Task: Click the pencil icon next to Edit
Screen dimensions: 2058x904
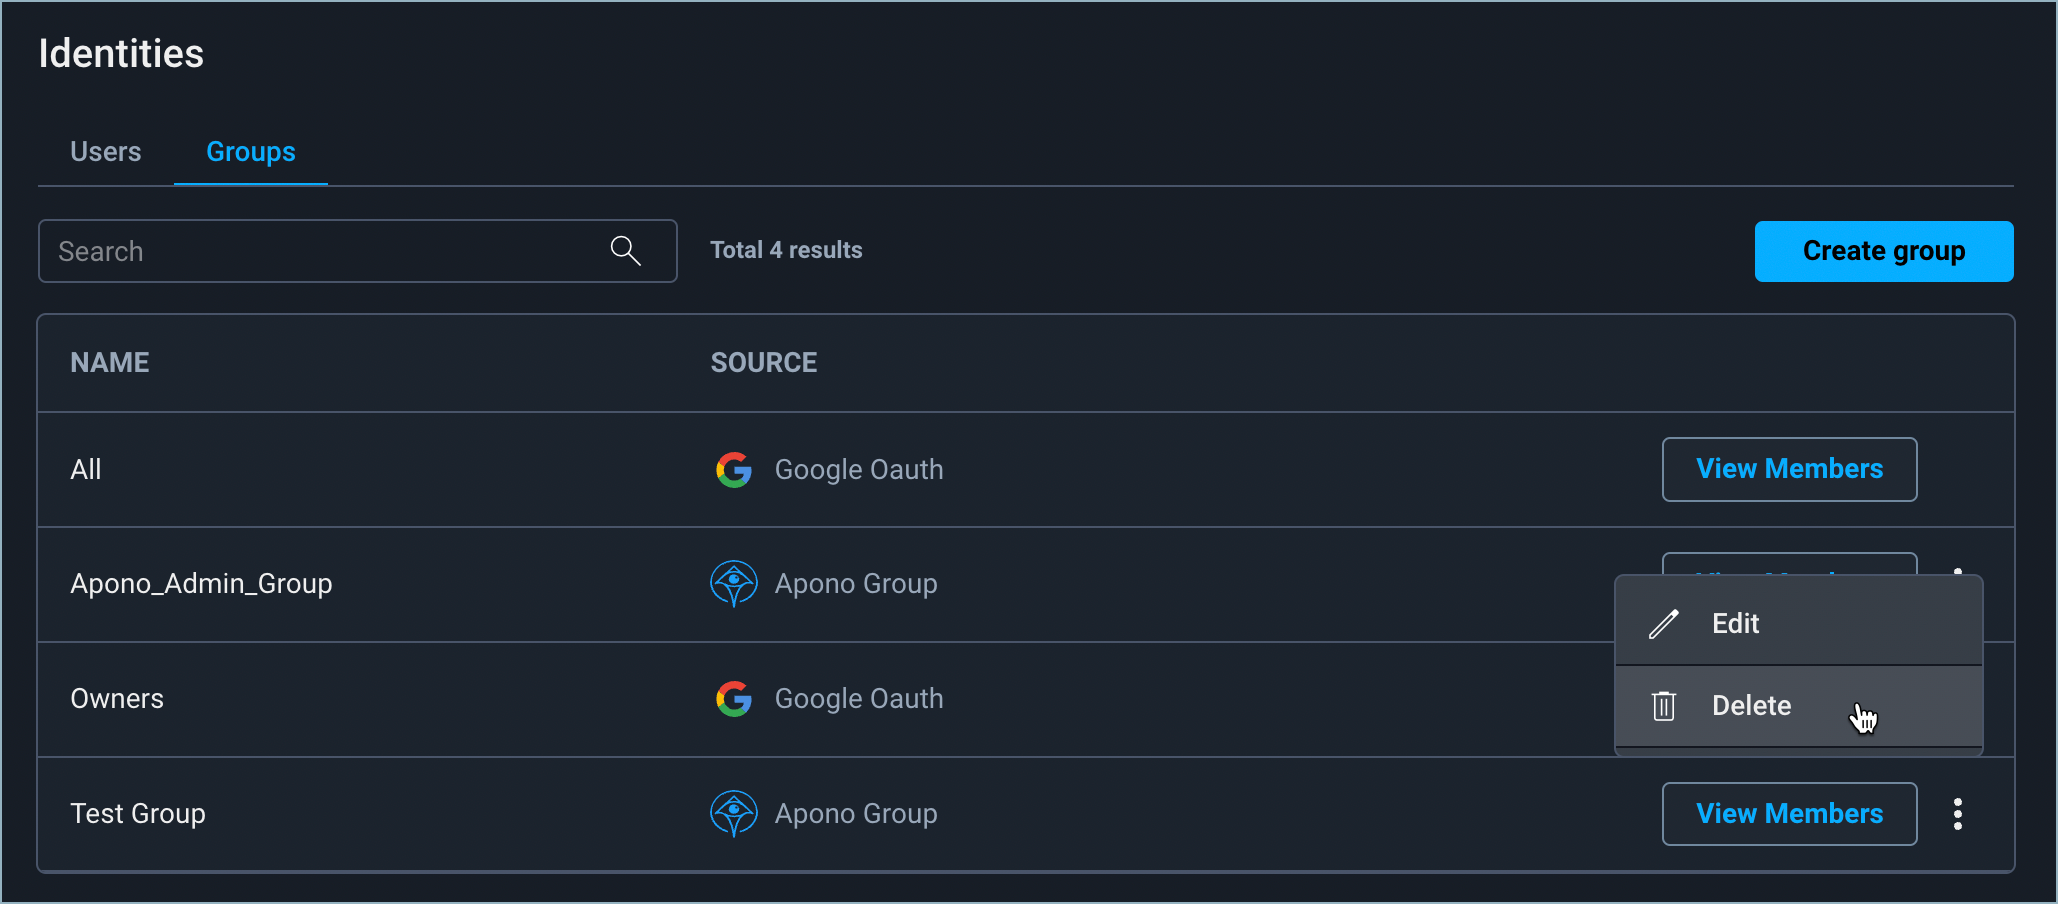Action: click(1663, 624)
